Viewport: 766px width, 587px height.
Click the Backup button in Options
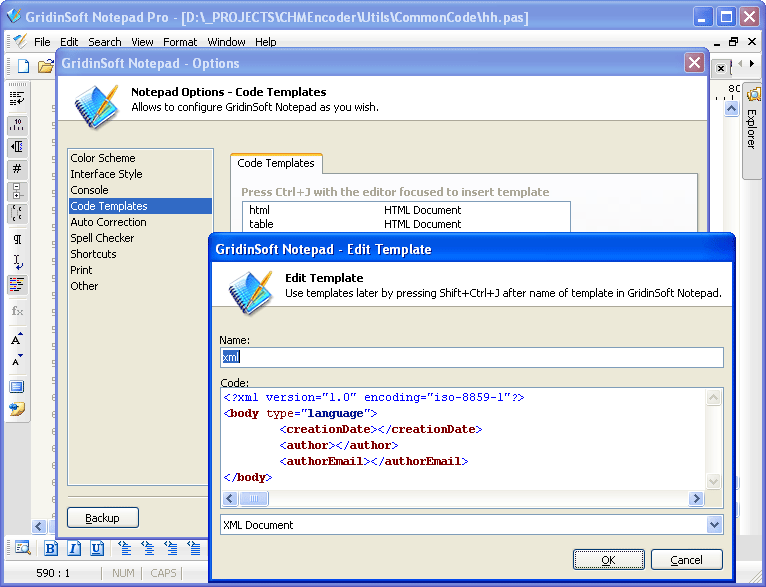(103, 518)
